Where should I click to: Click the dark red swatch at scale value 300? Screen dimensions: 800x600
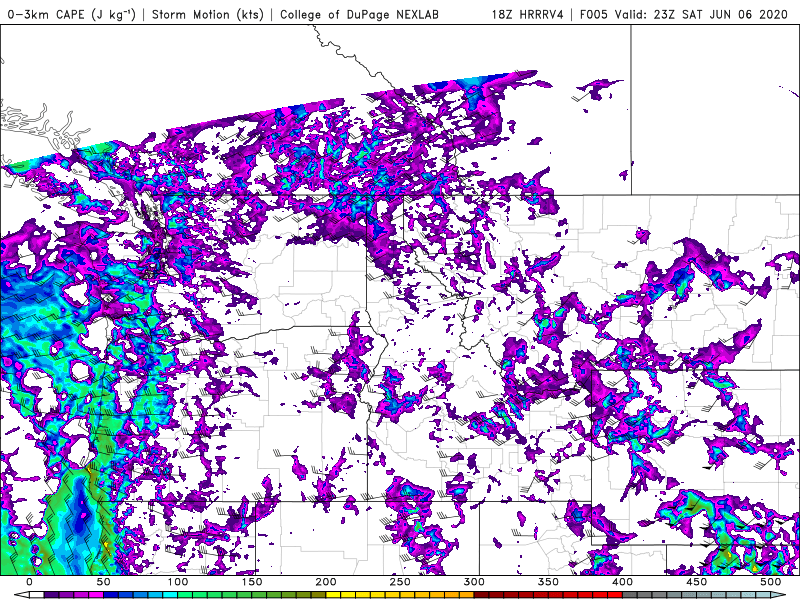tap(482, 594)
